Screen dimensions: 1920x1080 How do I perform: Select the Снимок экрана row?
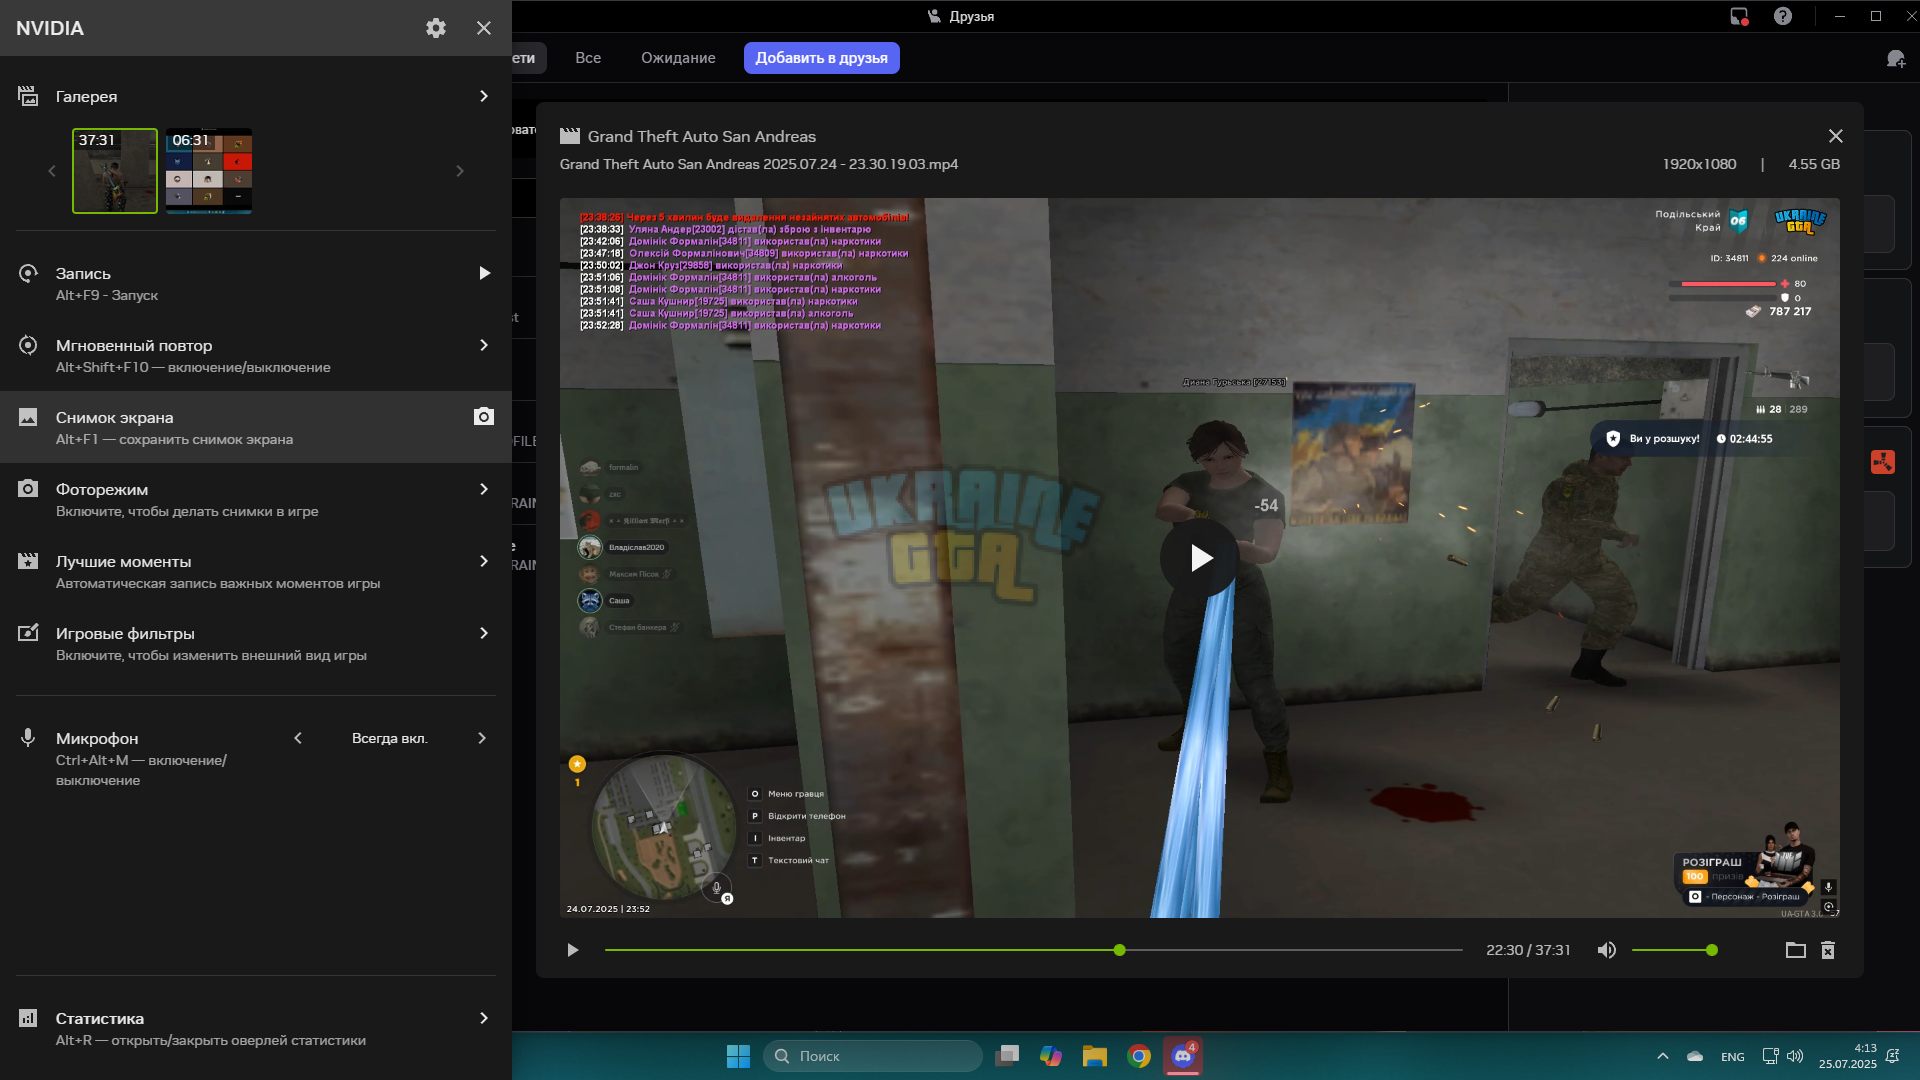pyautogui.click(x=256, y=427)
